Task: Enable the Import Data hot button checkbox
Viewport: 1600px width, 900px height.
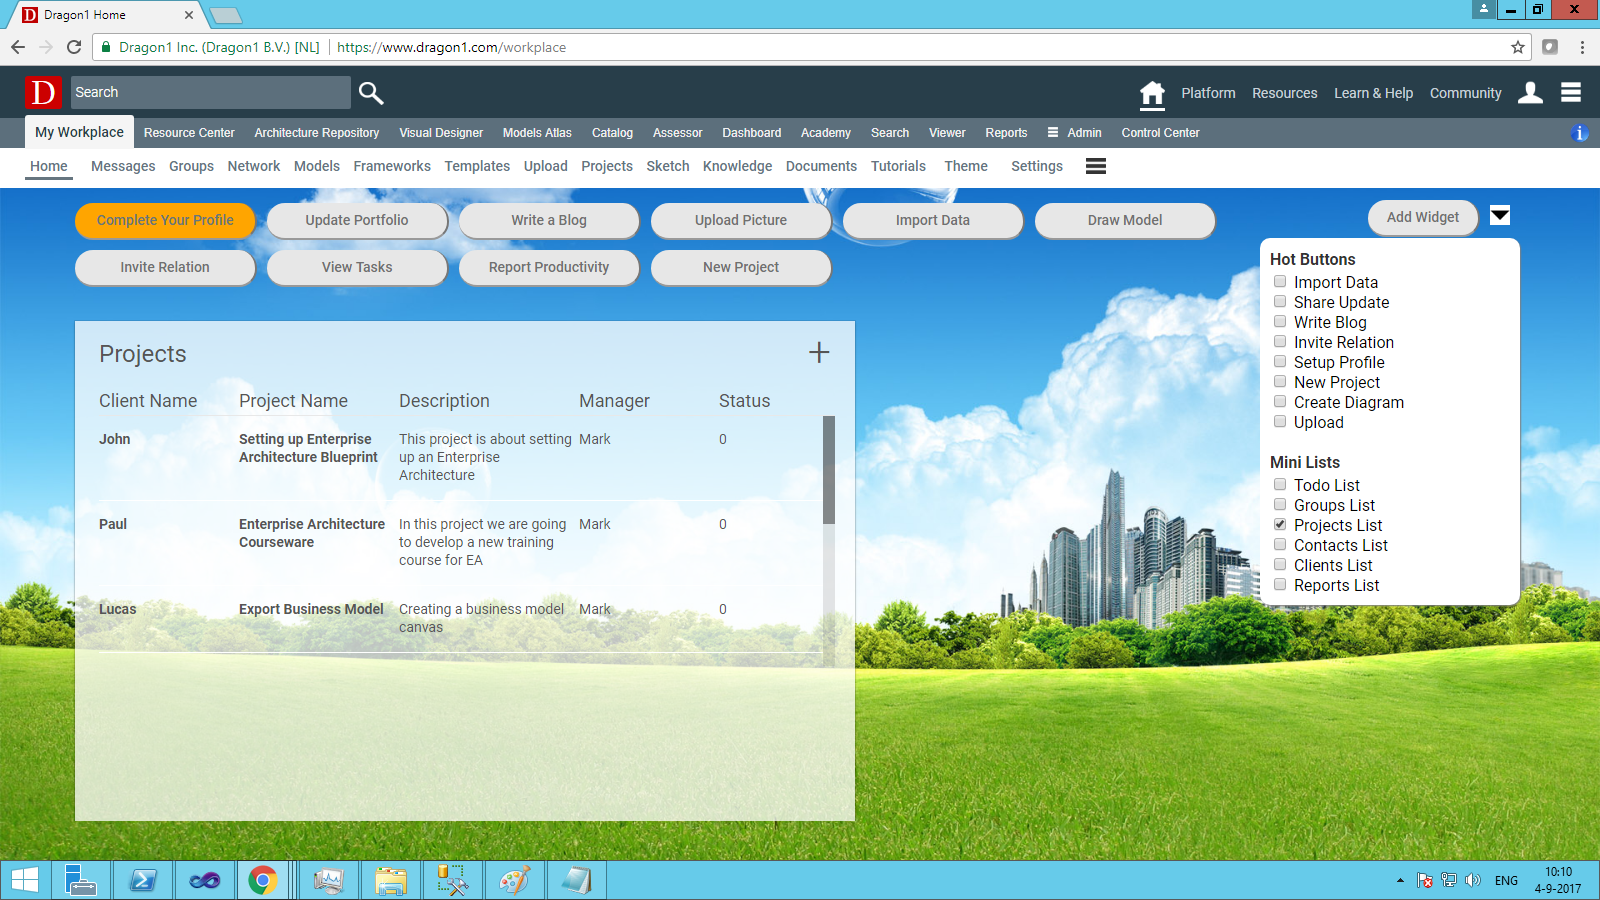Action: point(1280,282)
